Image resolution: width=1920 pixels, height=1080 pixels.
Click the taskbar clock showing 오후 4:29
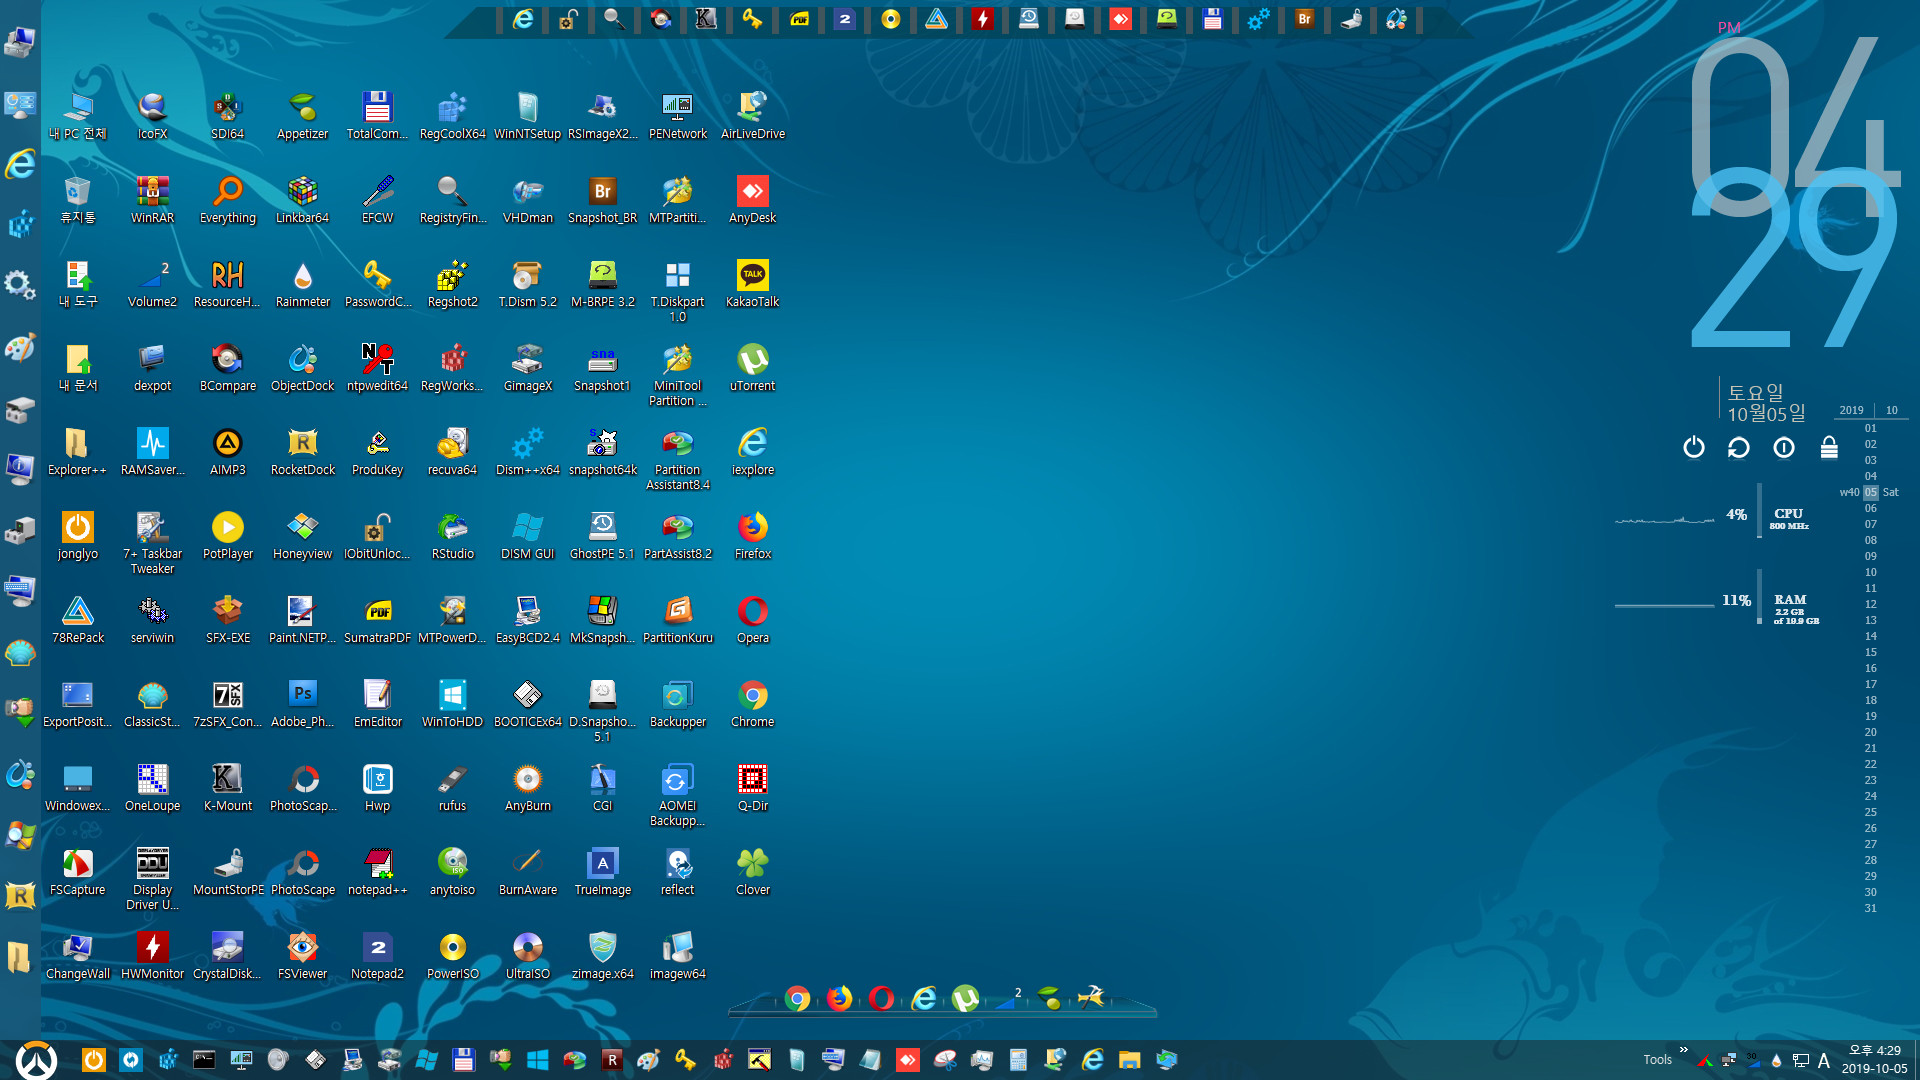pos(1874,1060)
